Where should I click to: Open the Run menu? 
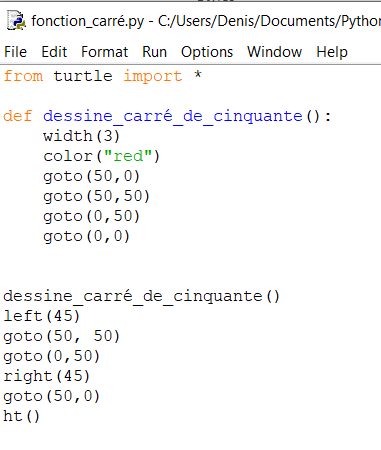[x=154, y=52]
